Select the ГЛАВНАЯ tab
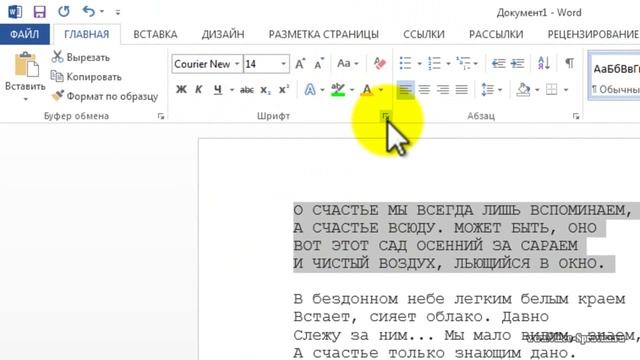Image resolution: width=640 pixels, height=360 pixels. (x=87, y=34)
